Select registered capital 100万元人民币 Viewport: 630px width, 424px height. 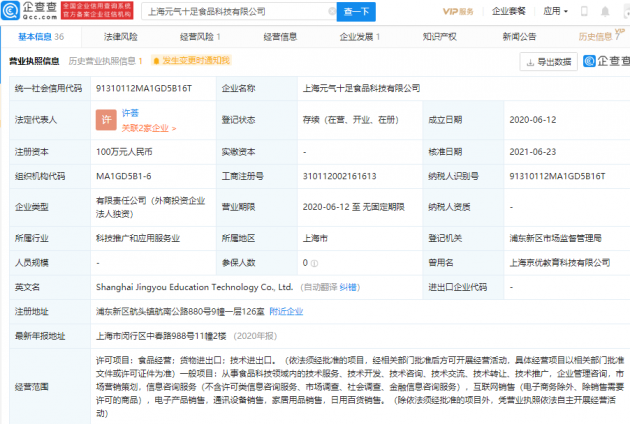(124, 152)
